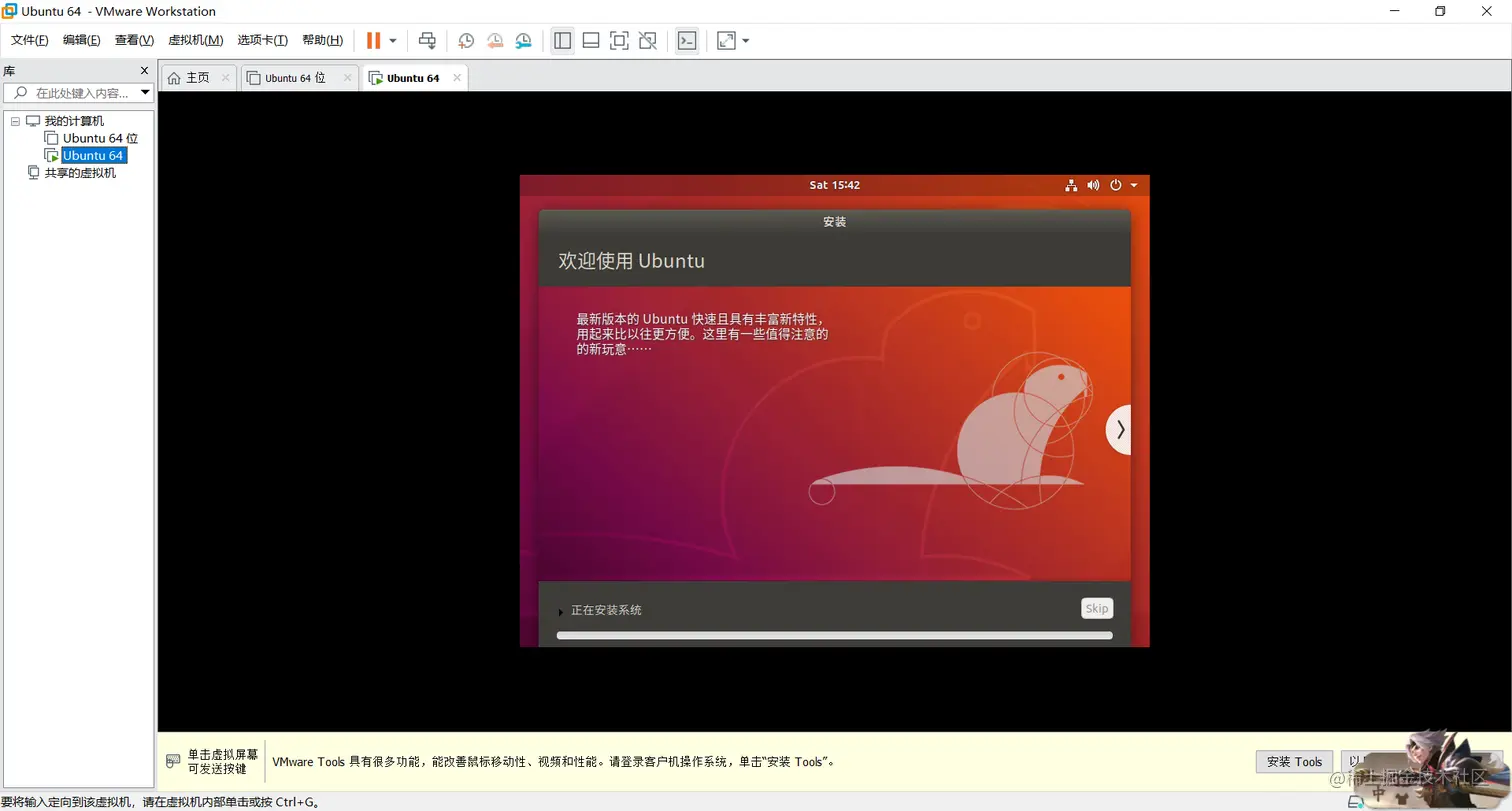
Task: Toggle the thumbnail bar view
Action: pyautogui.click(x=591, y=40)
